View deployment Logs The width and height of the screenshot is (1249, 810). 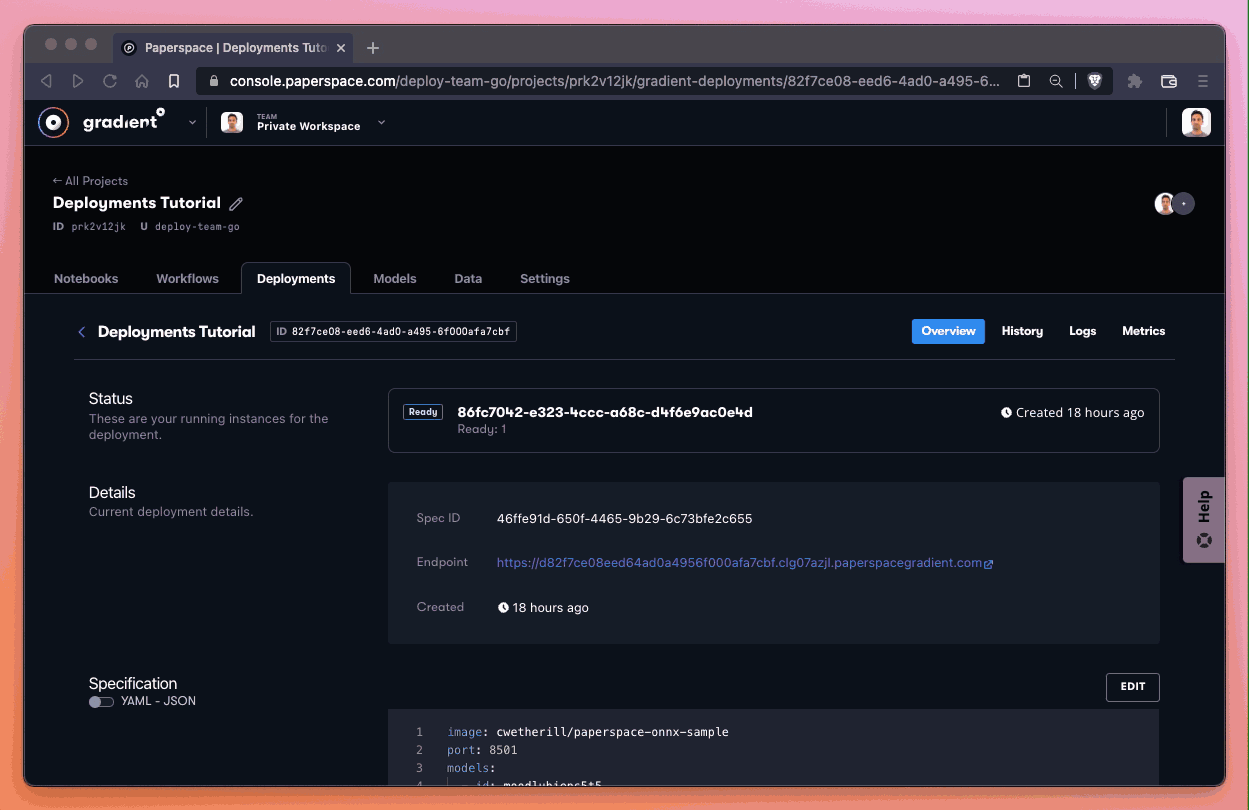click(x=1083, y=331)
